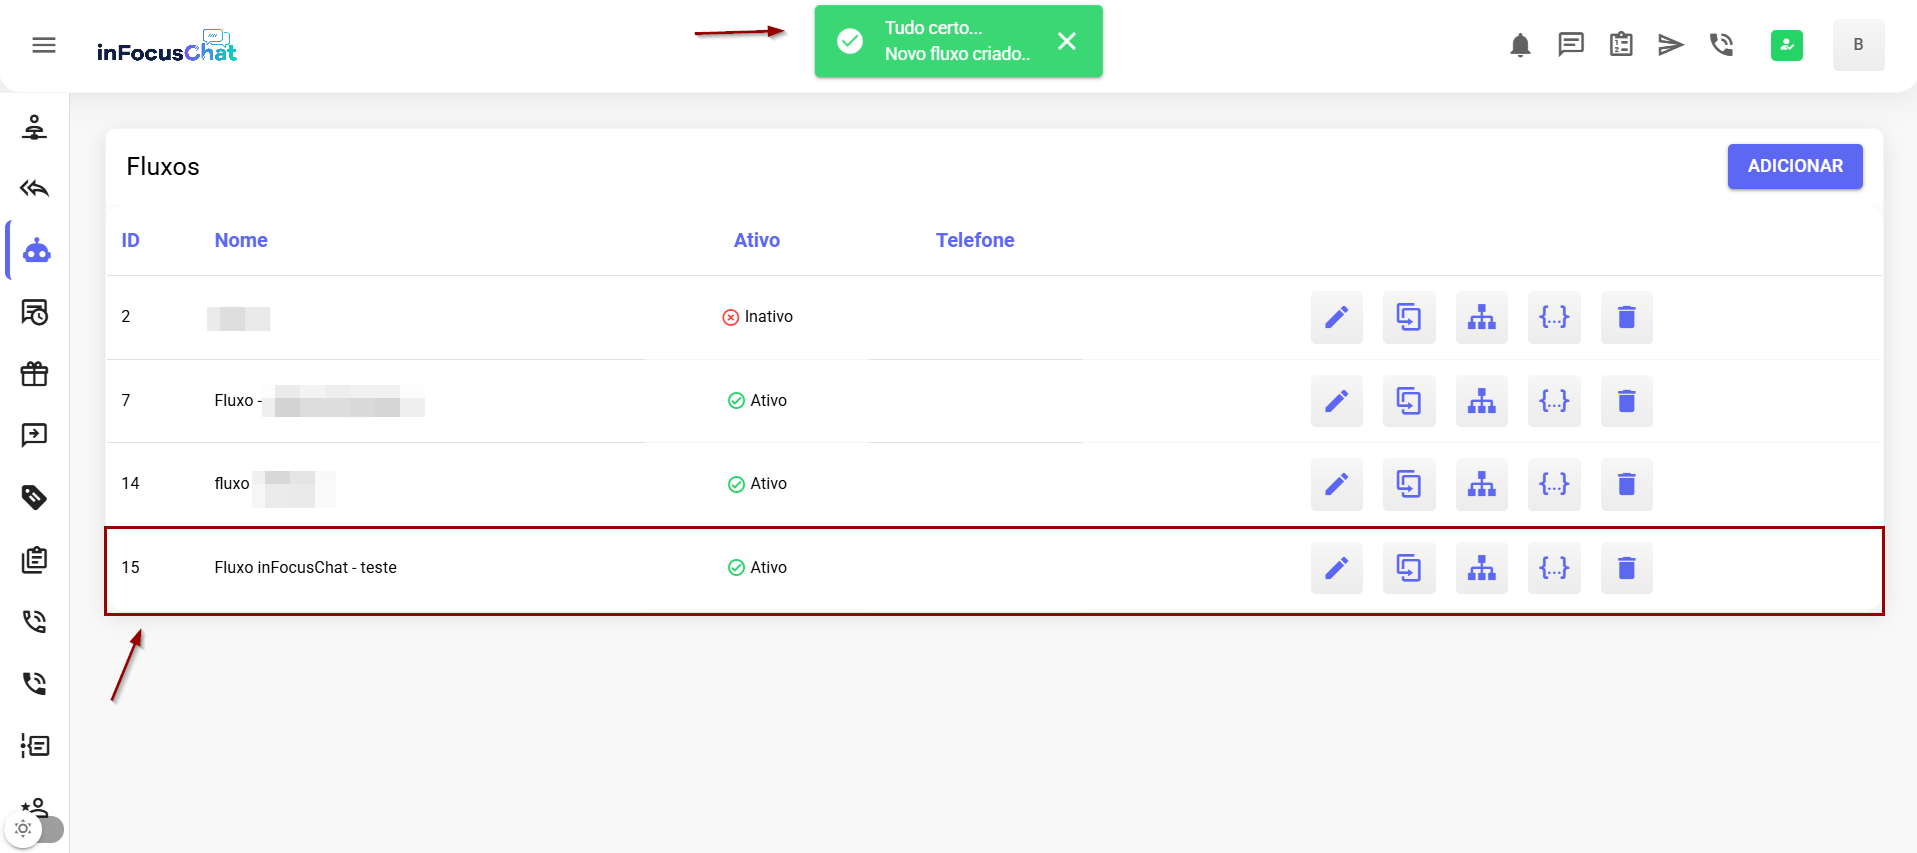The image size is (1917, 853).
Task: Sort table by the Nome column
Action: (241, 240)
